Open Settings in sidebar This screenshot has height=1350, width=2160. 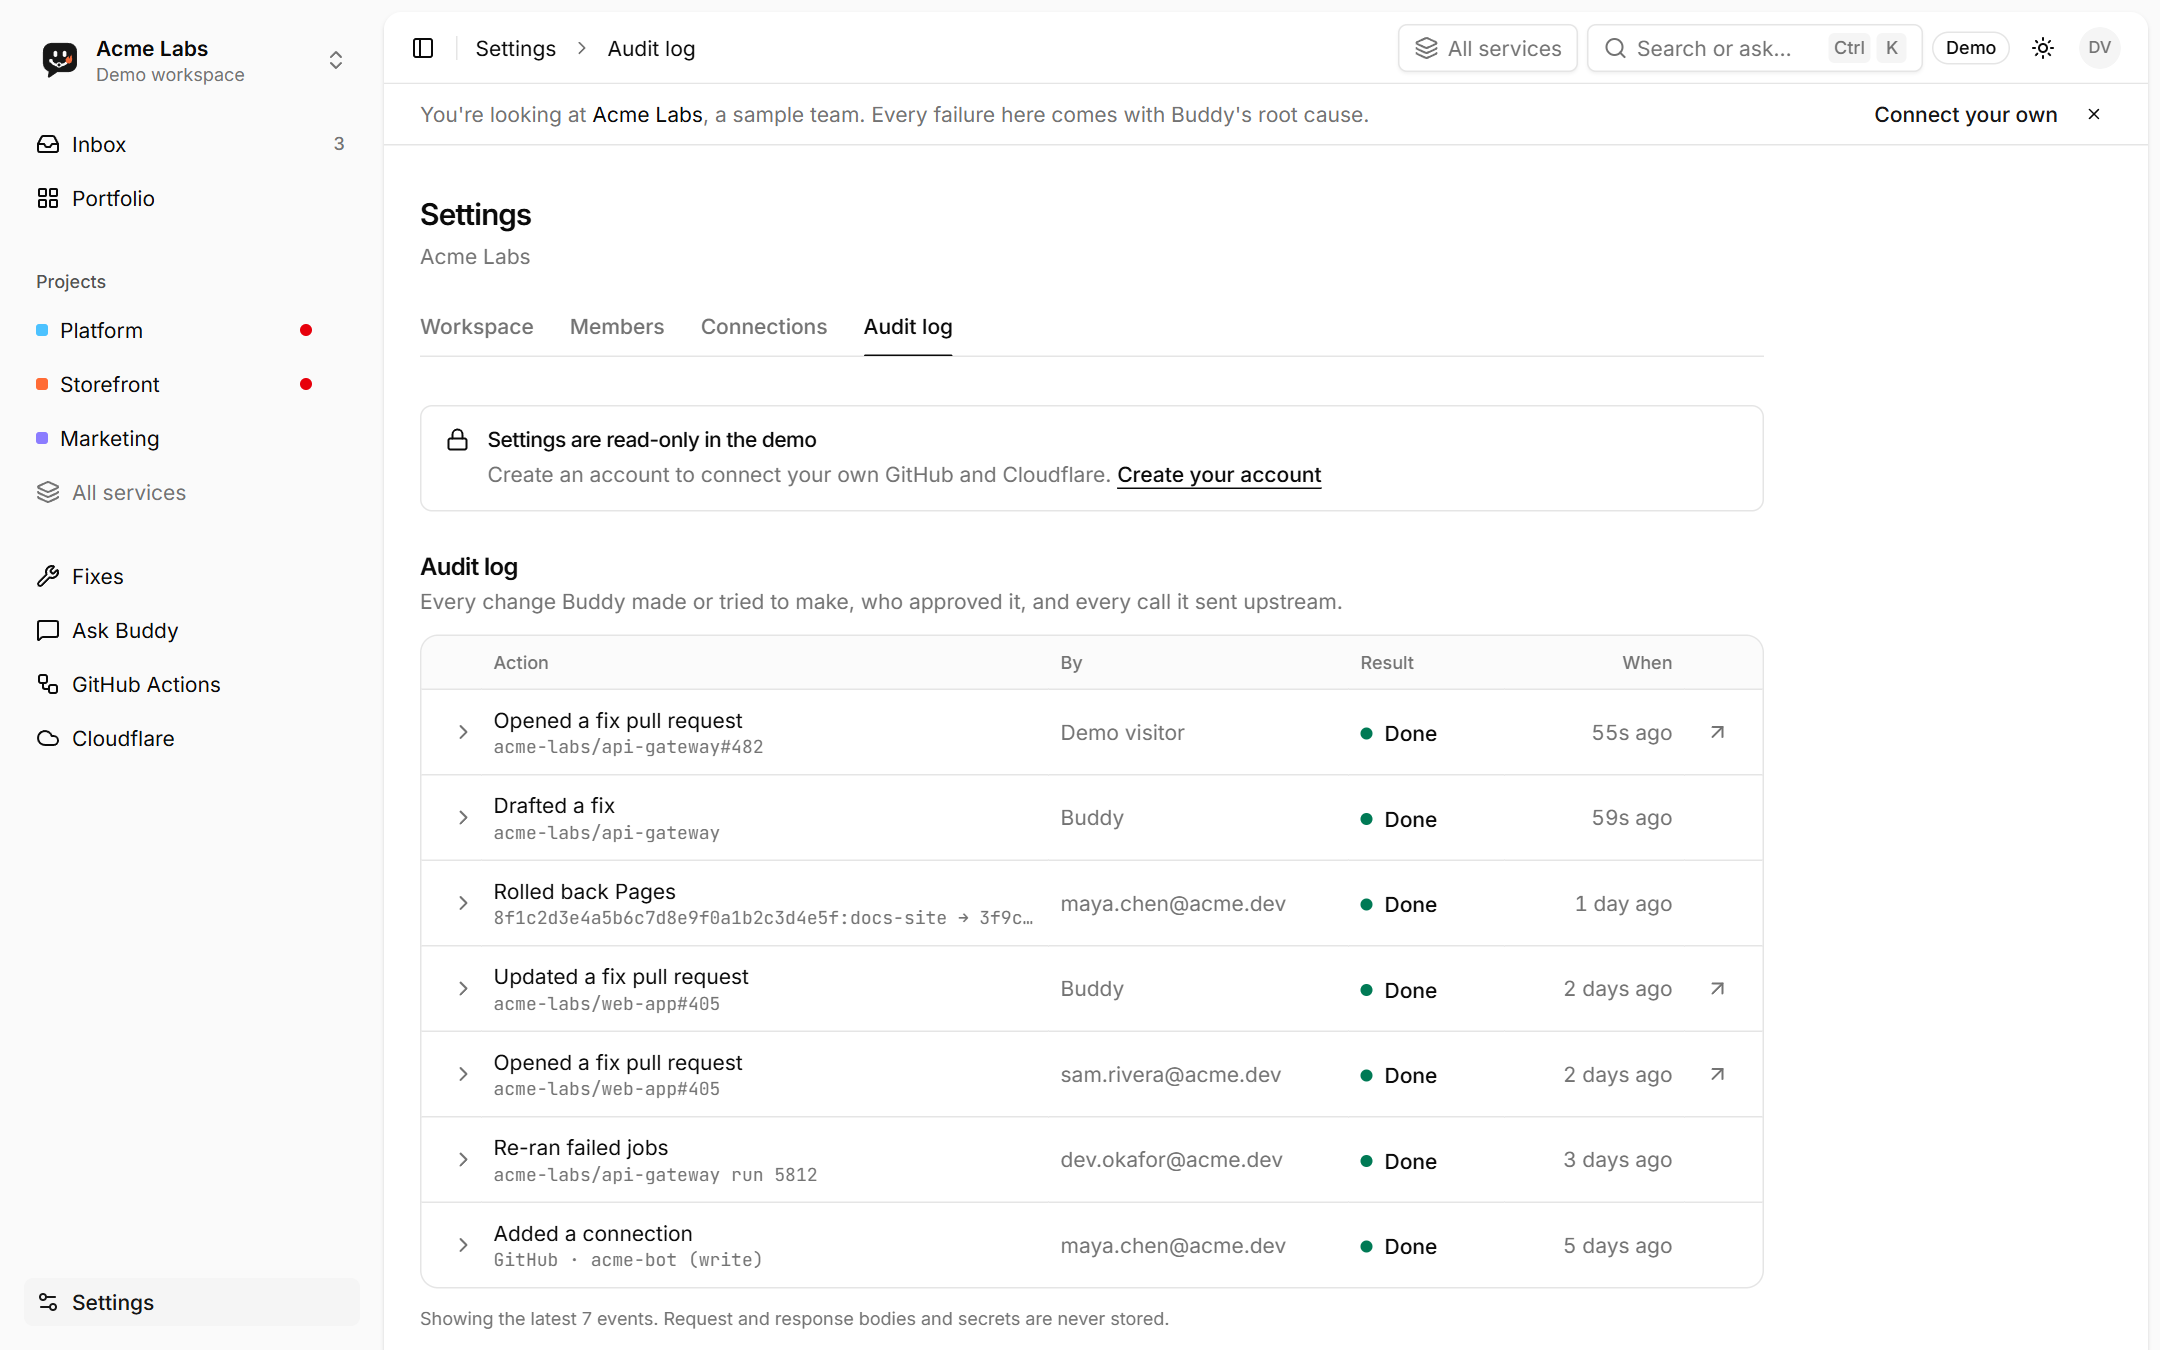191,1302
